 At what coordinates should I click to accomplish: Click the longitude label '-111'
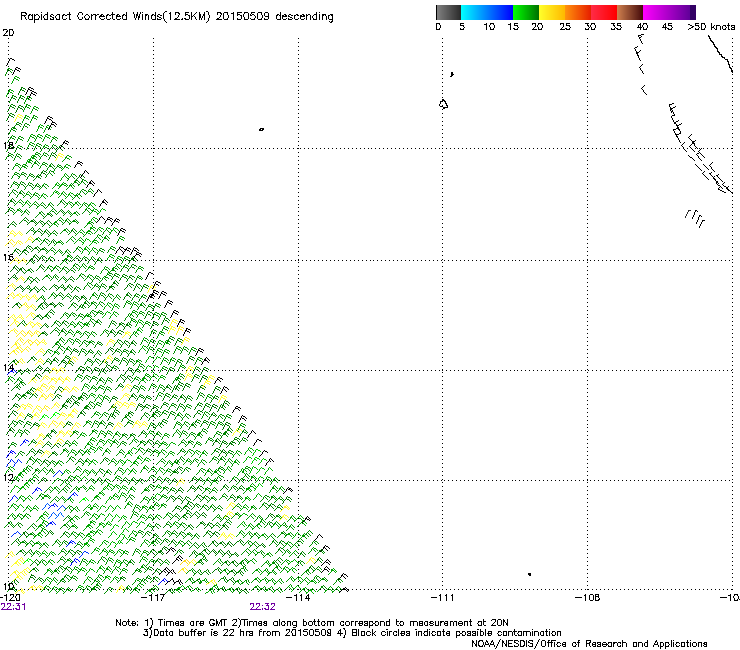[x=443, y=598]
